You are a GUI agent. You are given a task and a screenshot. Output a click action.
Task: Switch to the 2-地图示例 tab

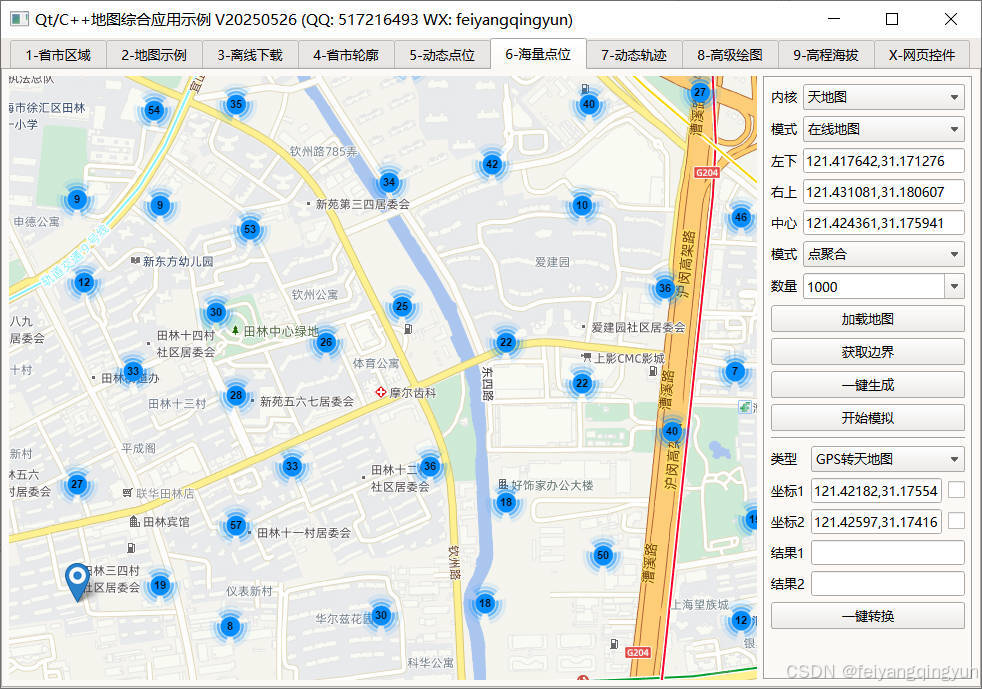pos(154,55)
